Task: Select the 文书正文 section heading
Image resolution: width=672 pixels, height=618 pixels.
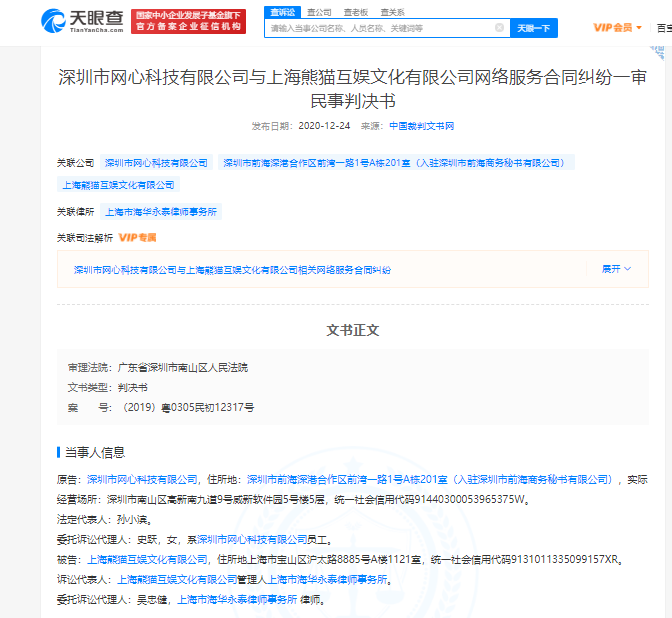Action: pyautogui.click(x=353, y=330)
